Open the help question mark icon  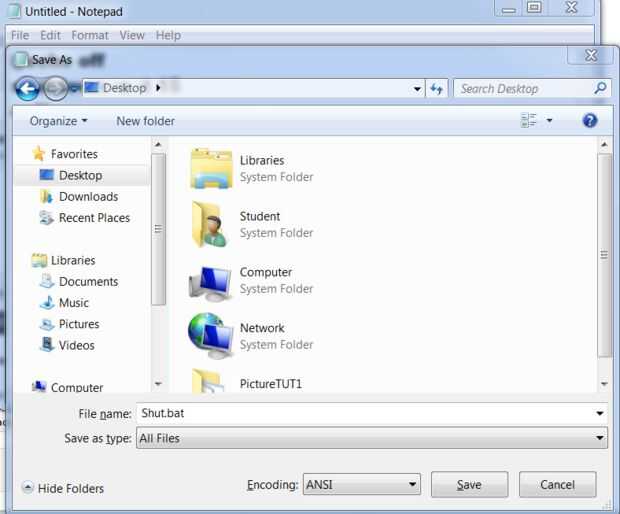tap(590, 120)
